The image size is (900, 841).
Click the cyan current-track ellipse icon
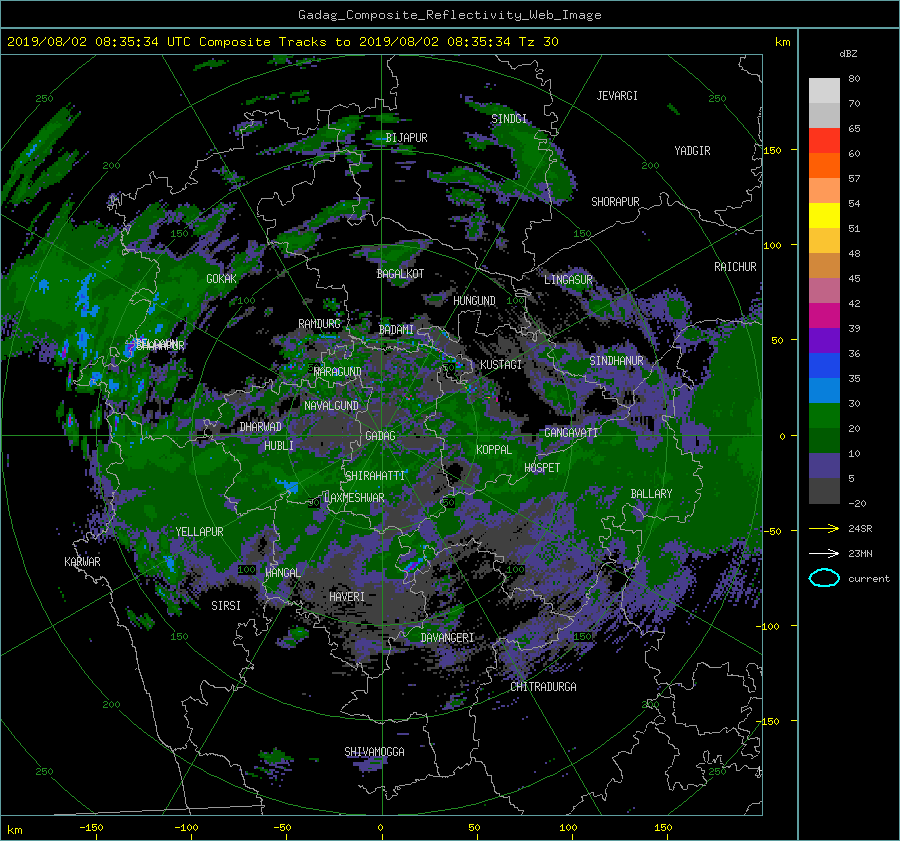pos(824,578)
